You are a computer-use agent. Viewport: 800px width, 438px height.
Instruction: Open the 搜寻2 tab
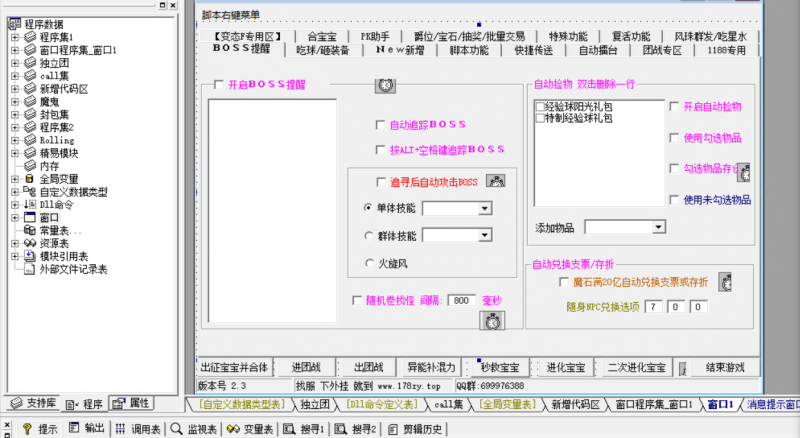click(356, 429)
